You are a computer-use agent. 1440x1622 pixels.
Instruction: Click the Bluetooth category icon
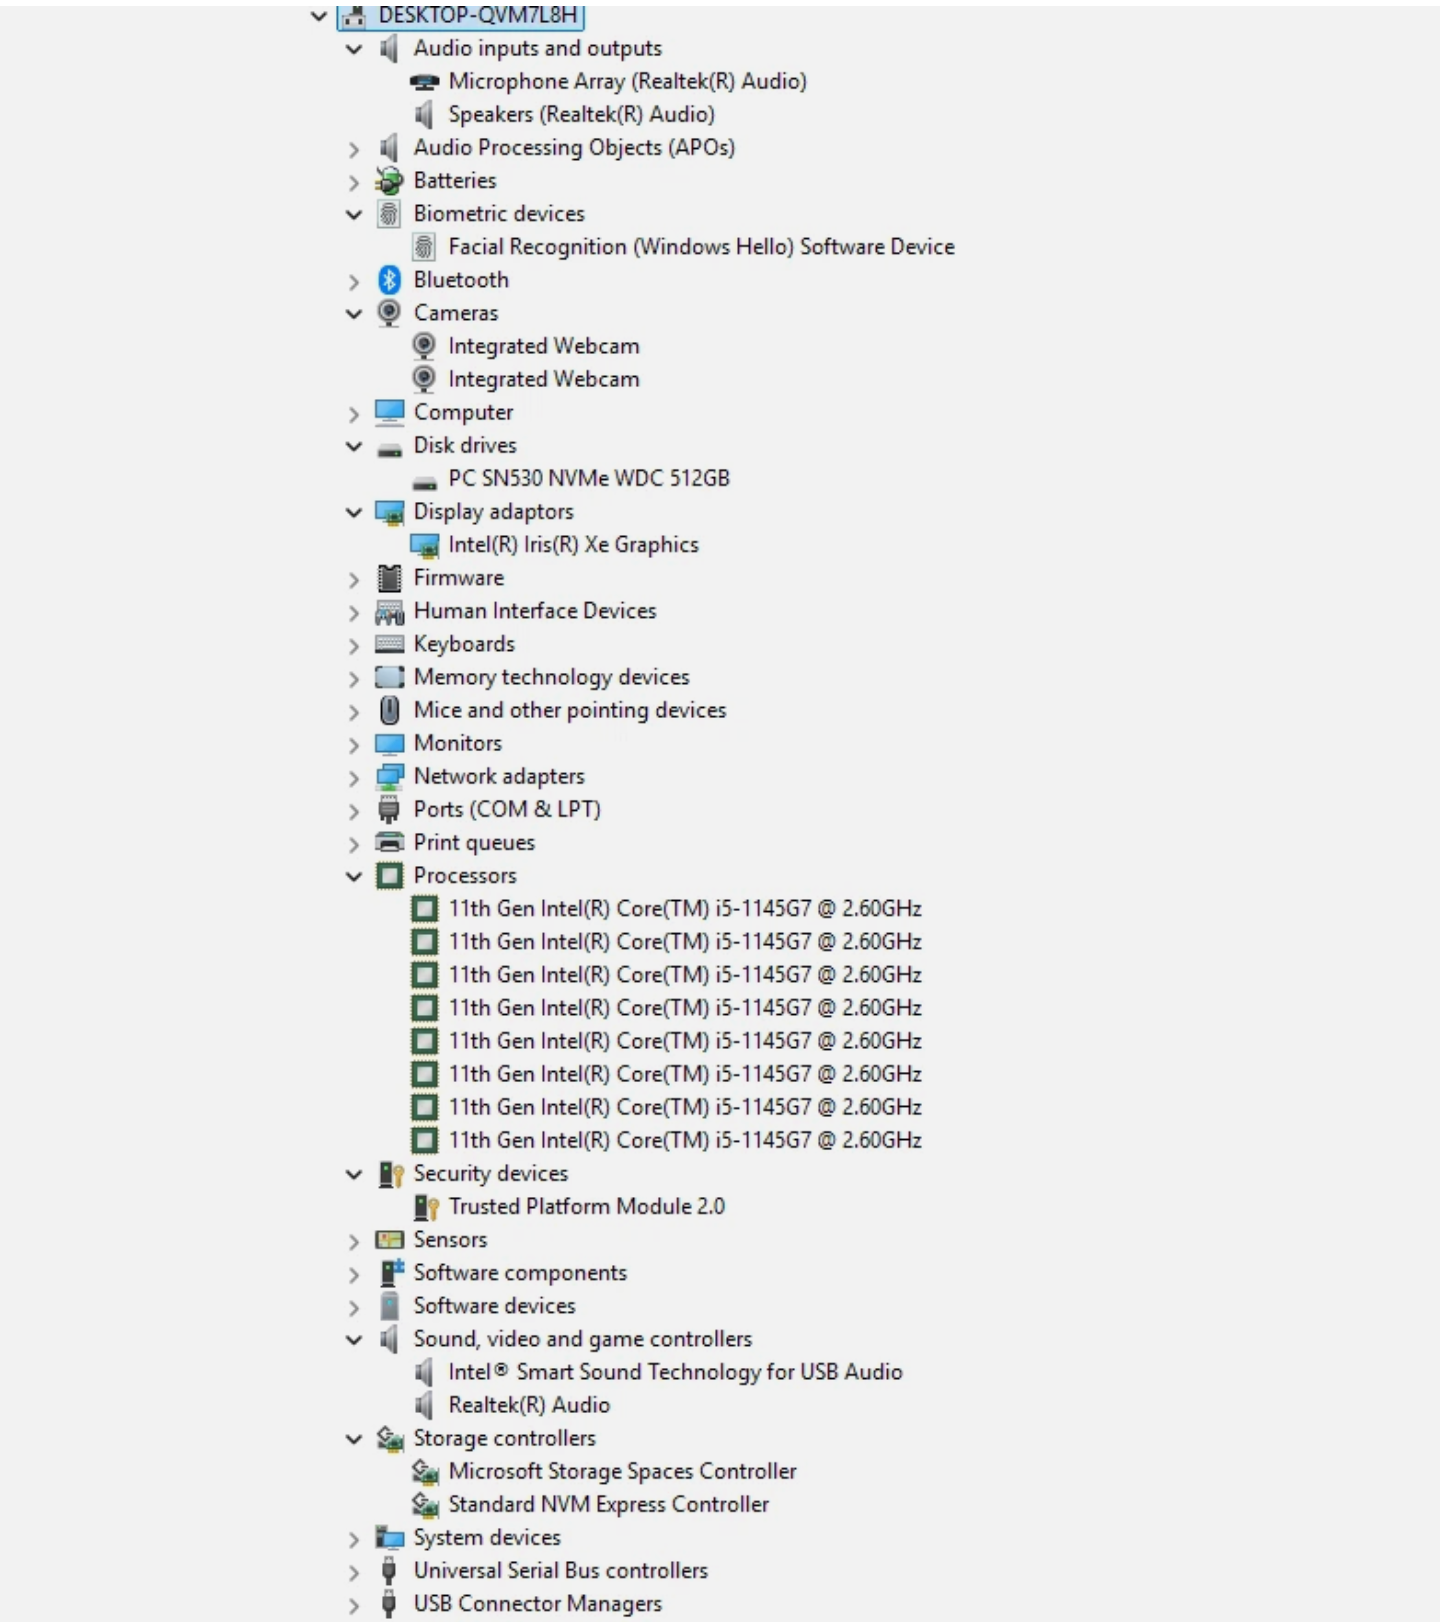389,280
